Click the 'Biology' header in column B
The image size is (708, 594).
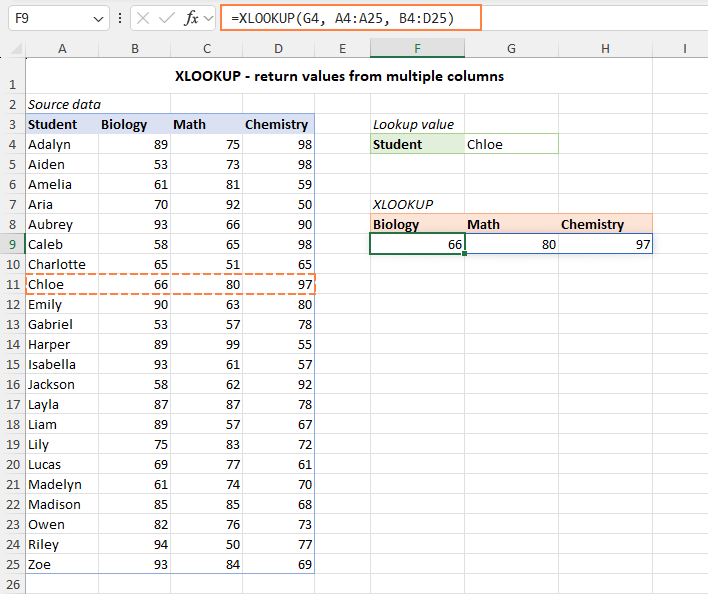click(x=135, y=124)
